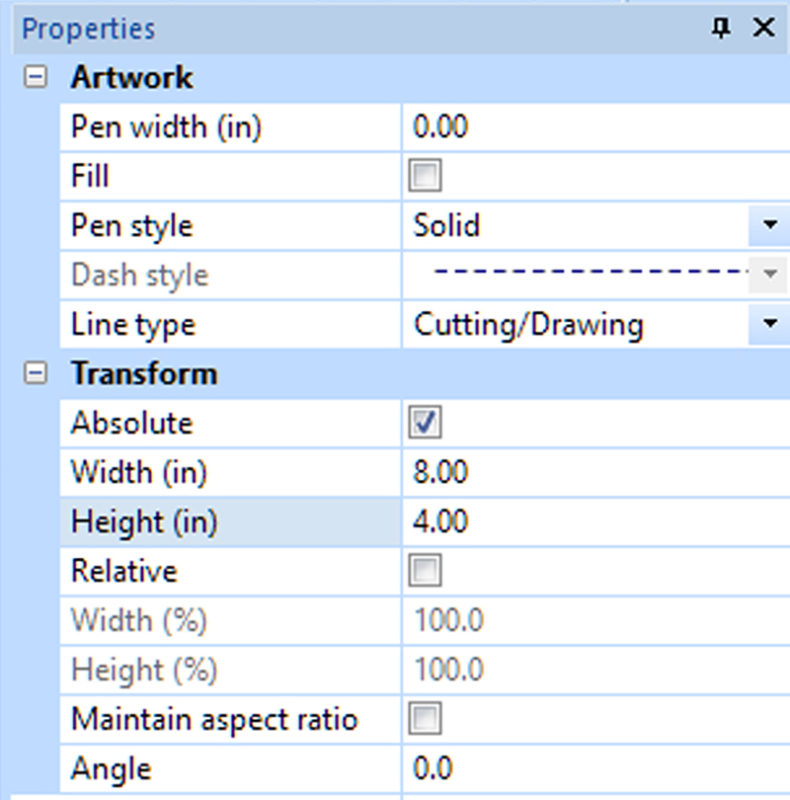Pin the Properties panel
Screen dimensions: 790x800
pos(721,28)
